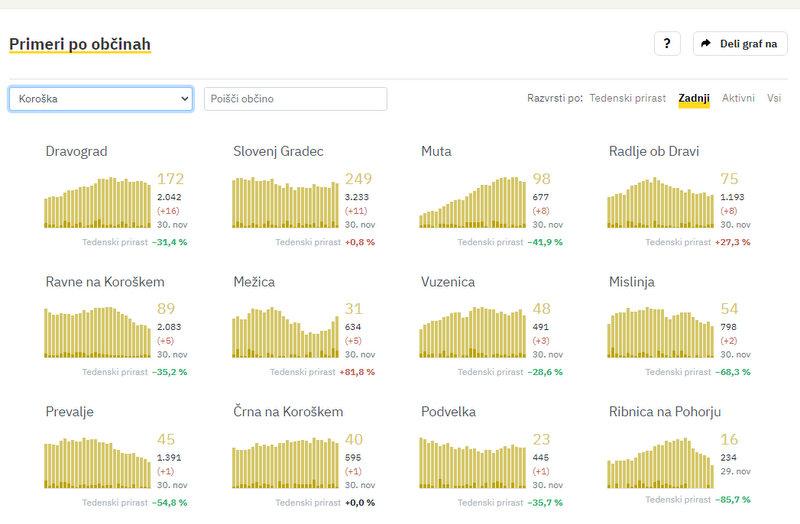Click the Ravne na Koroškem chart
The image size is (800, 524).
click(x=97, y=332)
